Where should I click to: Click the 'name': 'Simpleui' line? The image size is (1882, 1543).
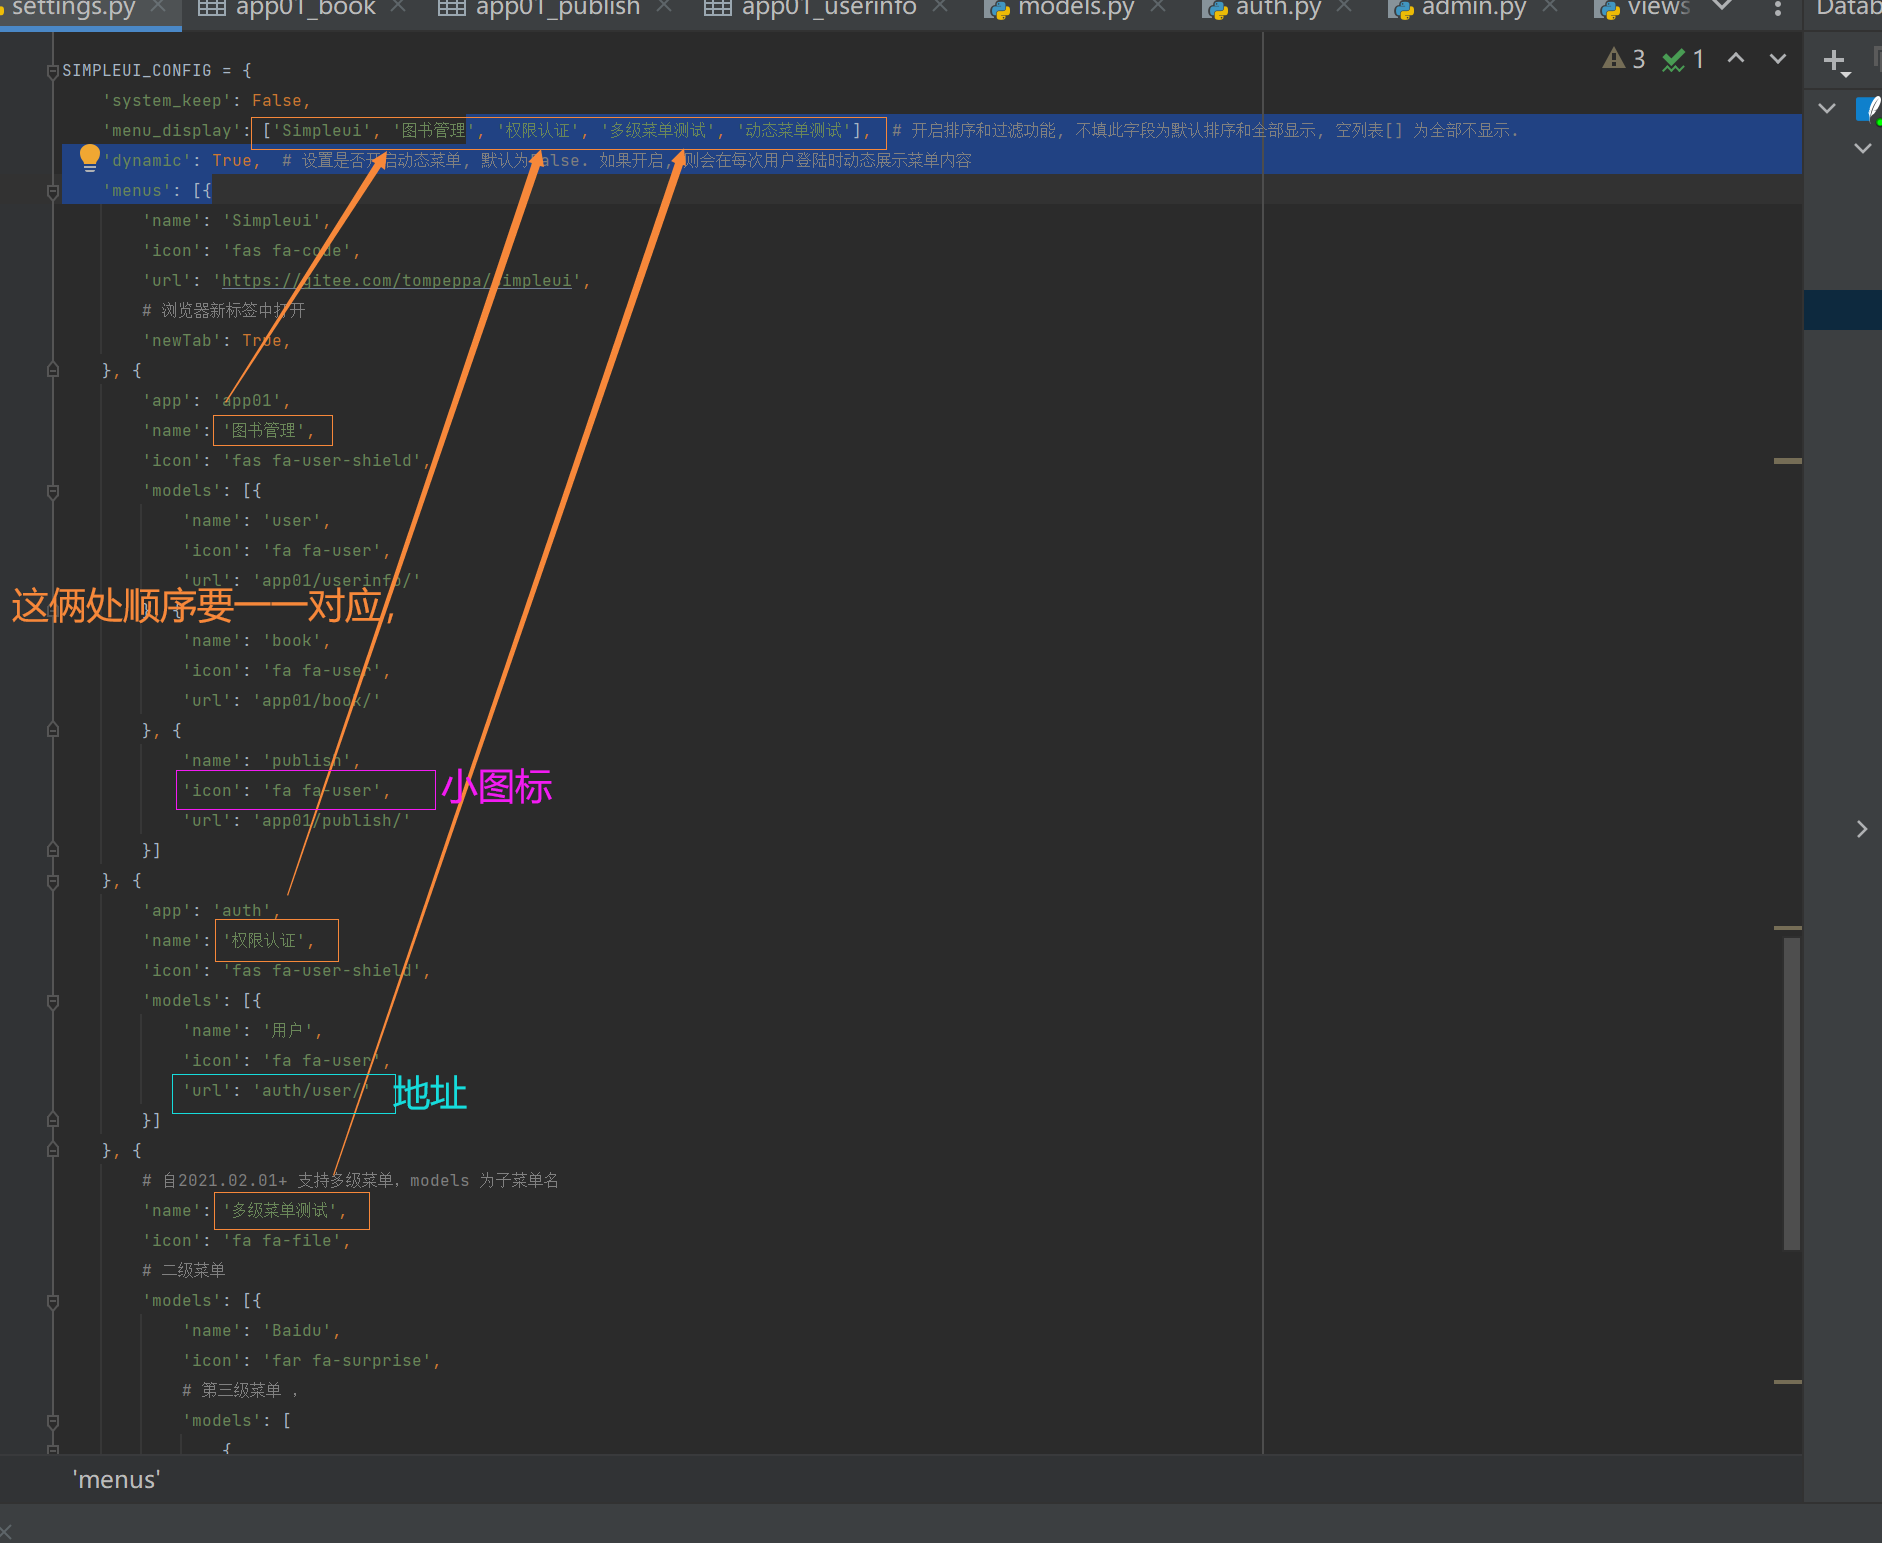click(x=236, y=221)
